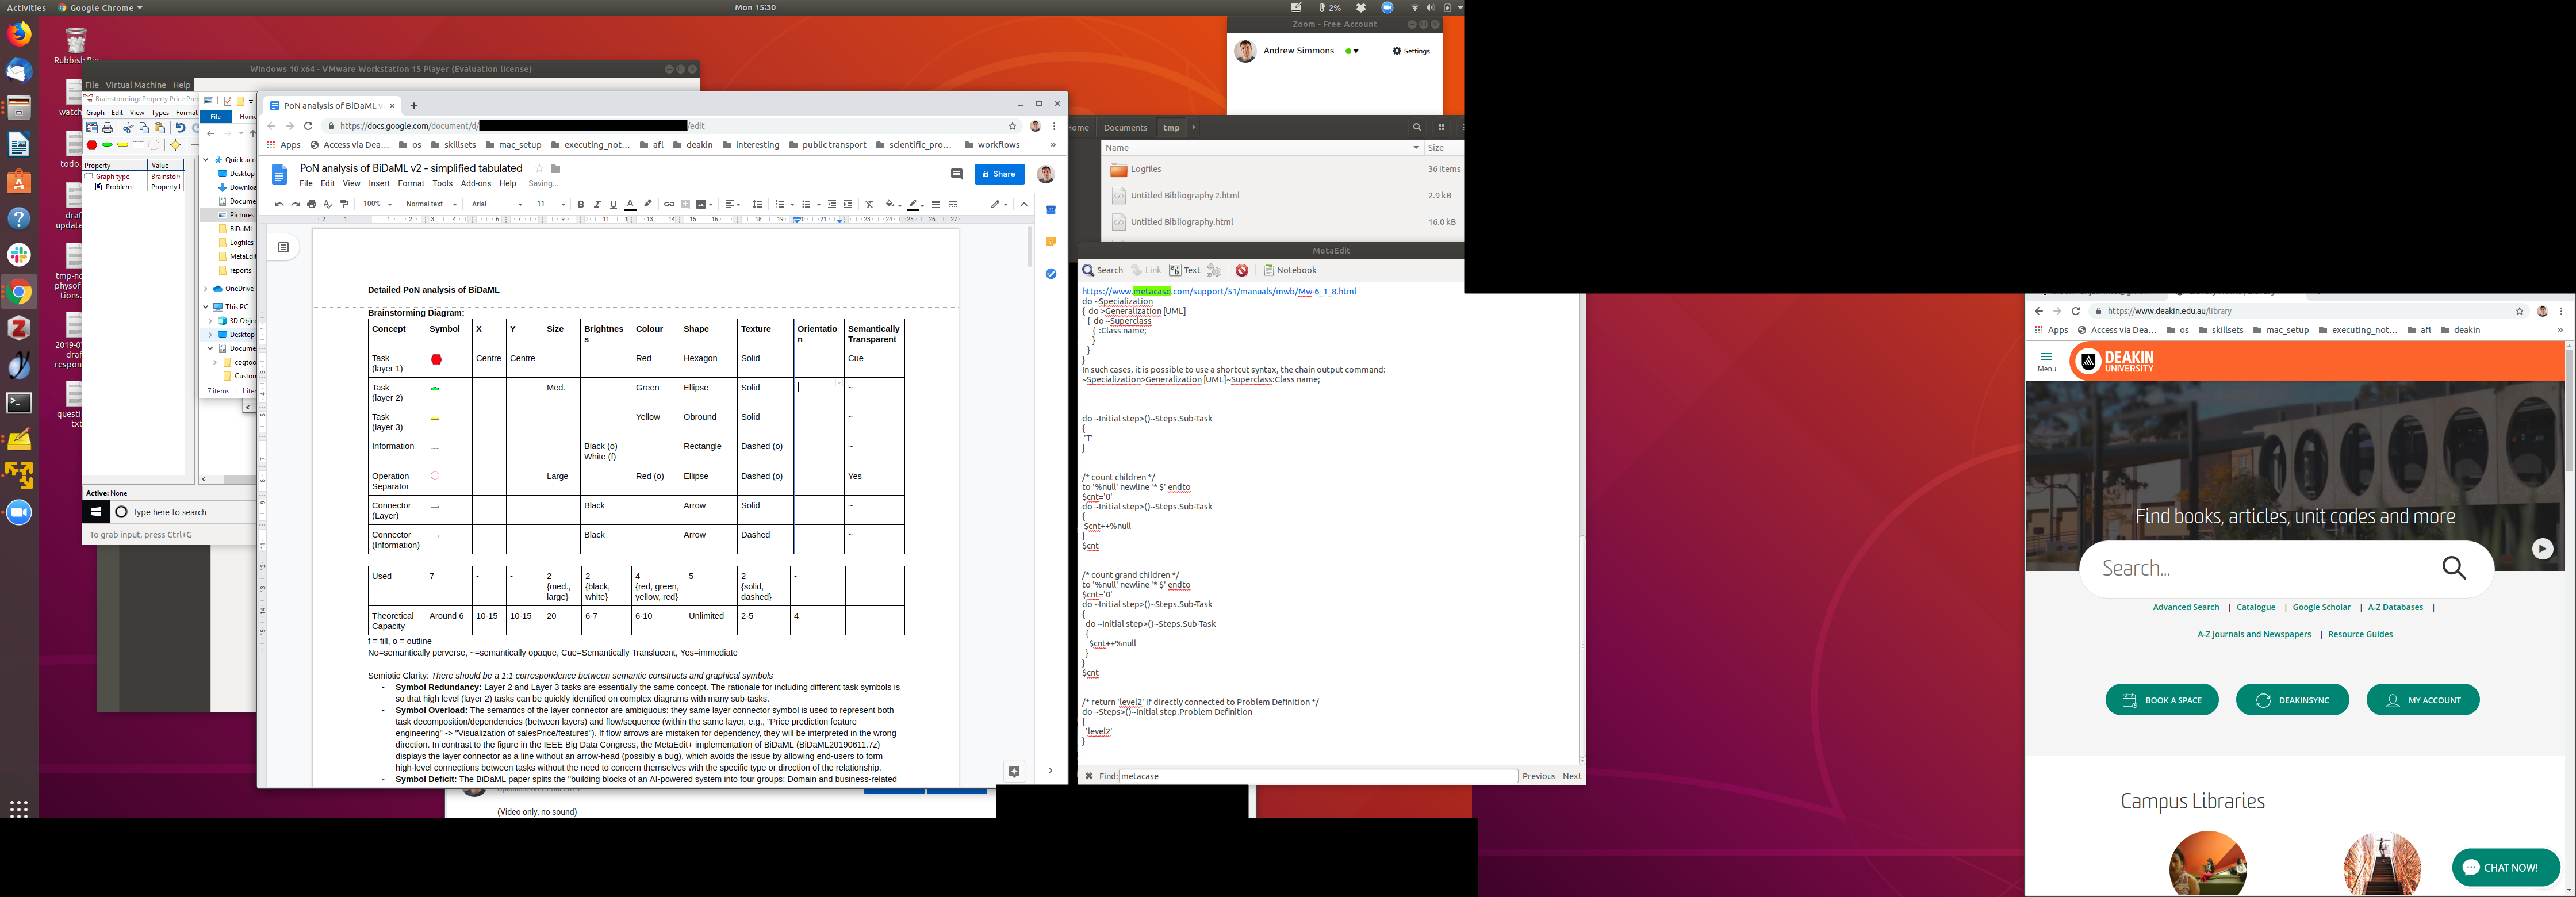Click the paint format roller icon
2576x897 pixels.
pyautogui.click(x=344, y=204)
